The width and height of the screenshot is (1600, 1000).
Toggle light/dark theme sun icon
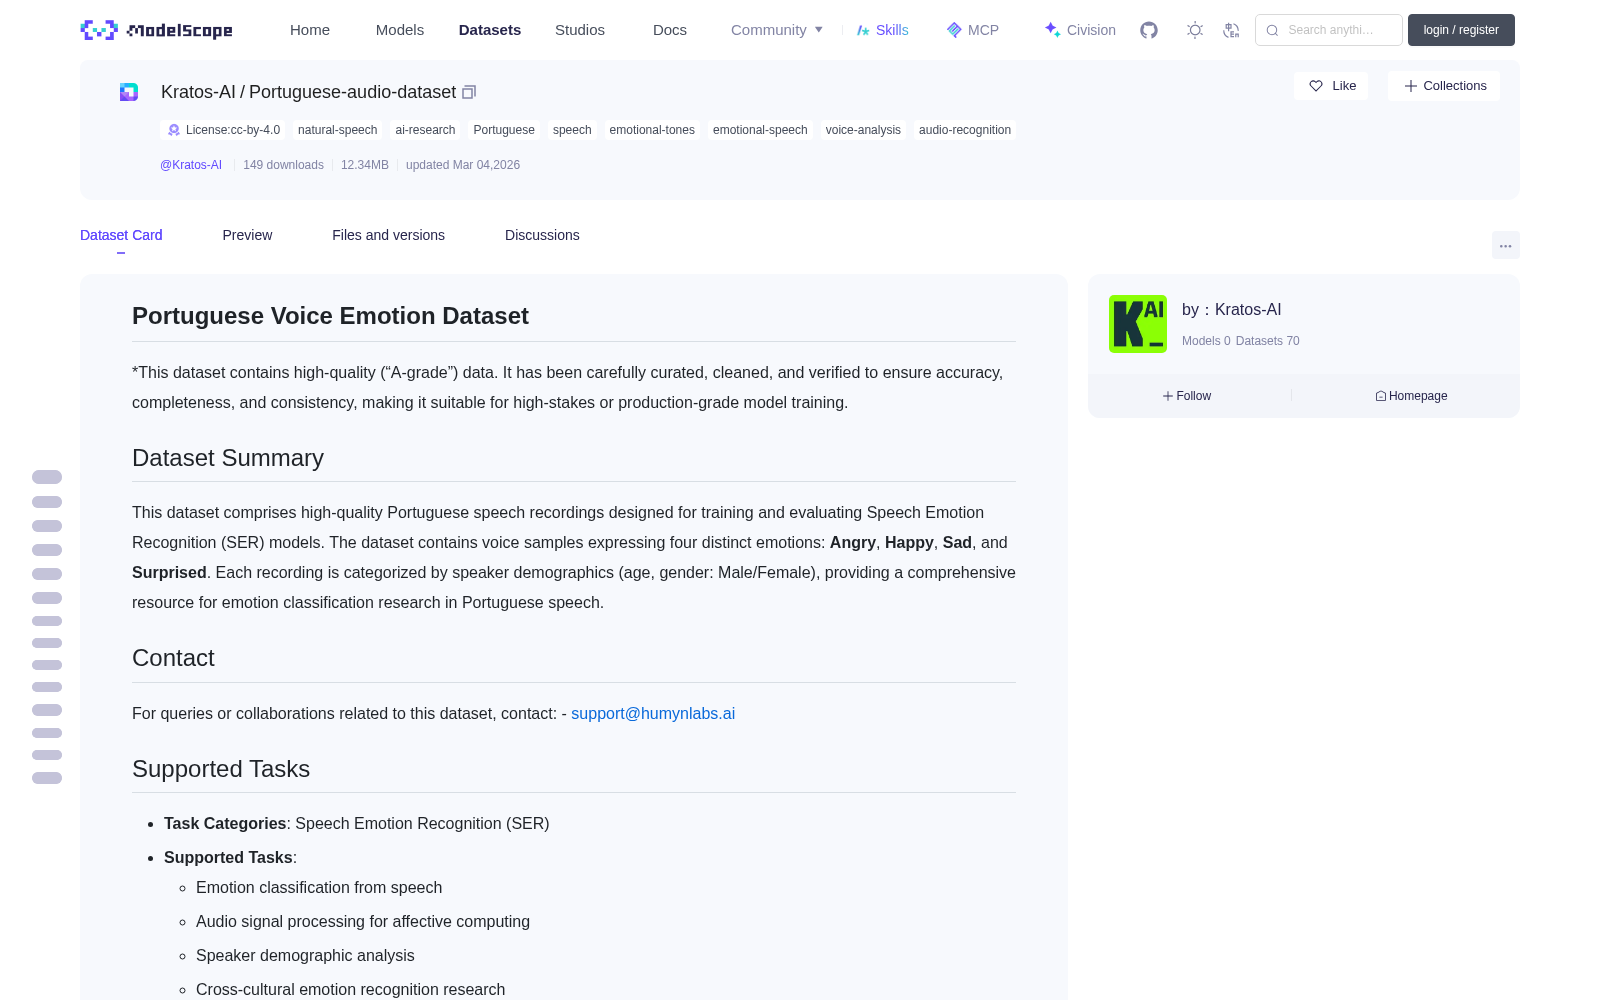(1195, 30)
